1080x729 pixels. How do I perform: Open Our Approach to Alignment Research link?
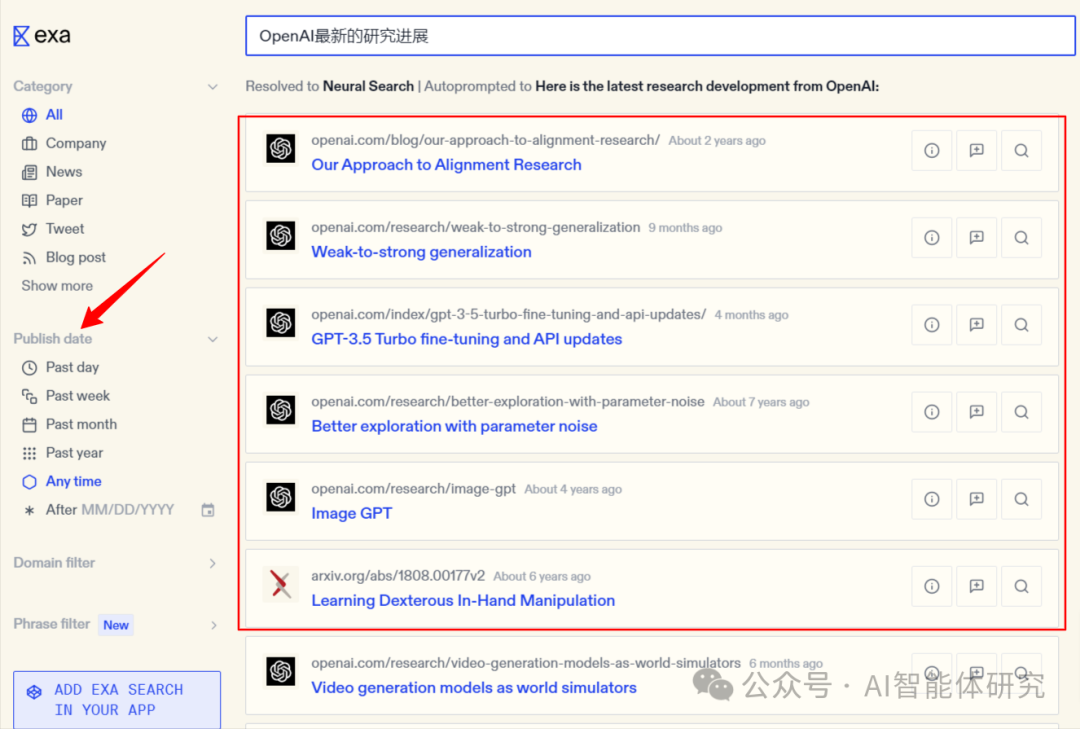point(446,165)
